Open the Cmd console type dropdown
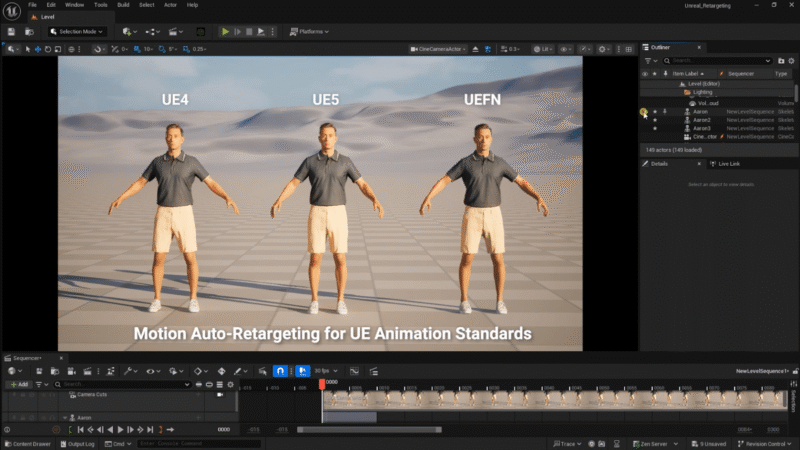800x450 pixels. click(118, 444)
